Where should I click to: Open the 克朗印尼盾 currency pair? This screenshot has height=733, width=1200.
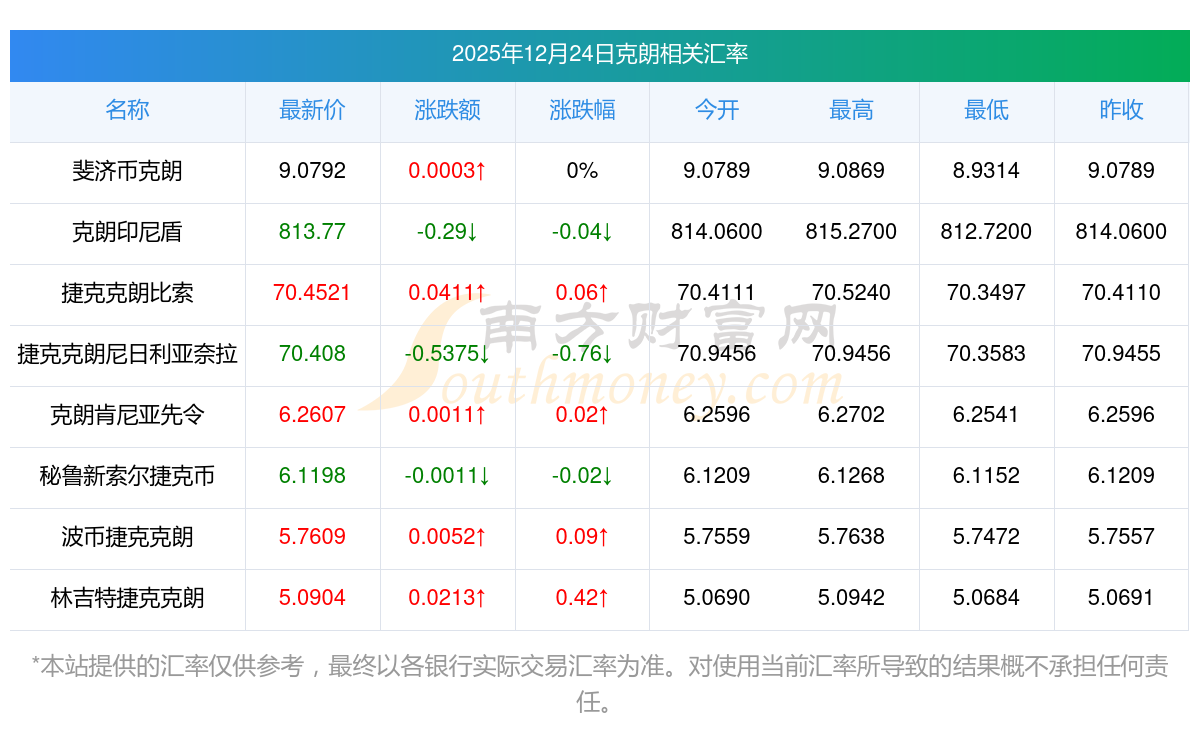coord(127,232)
